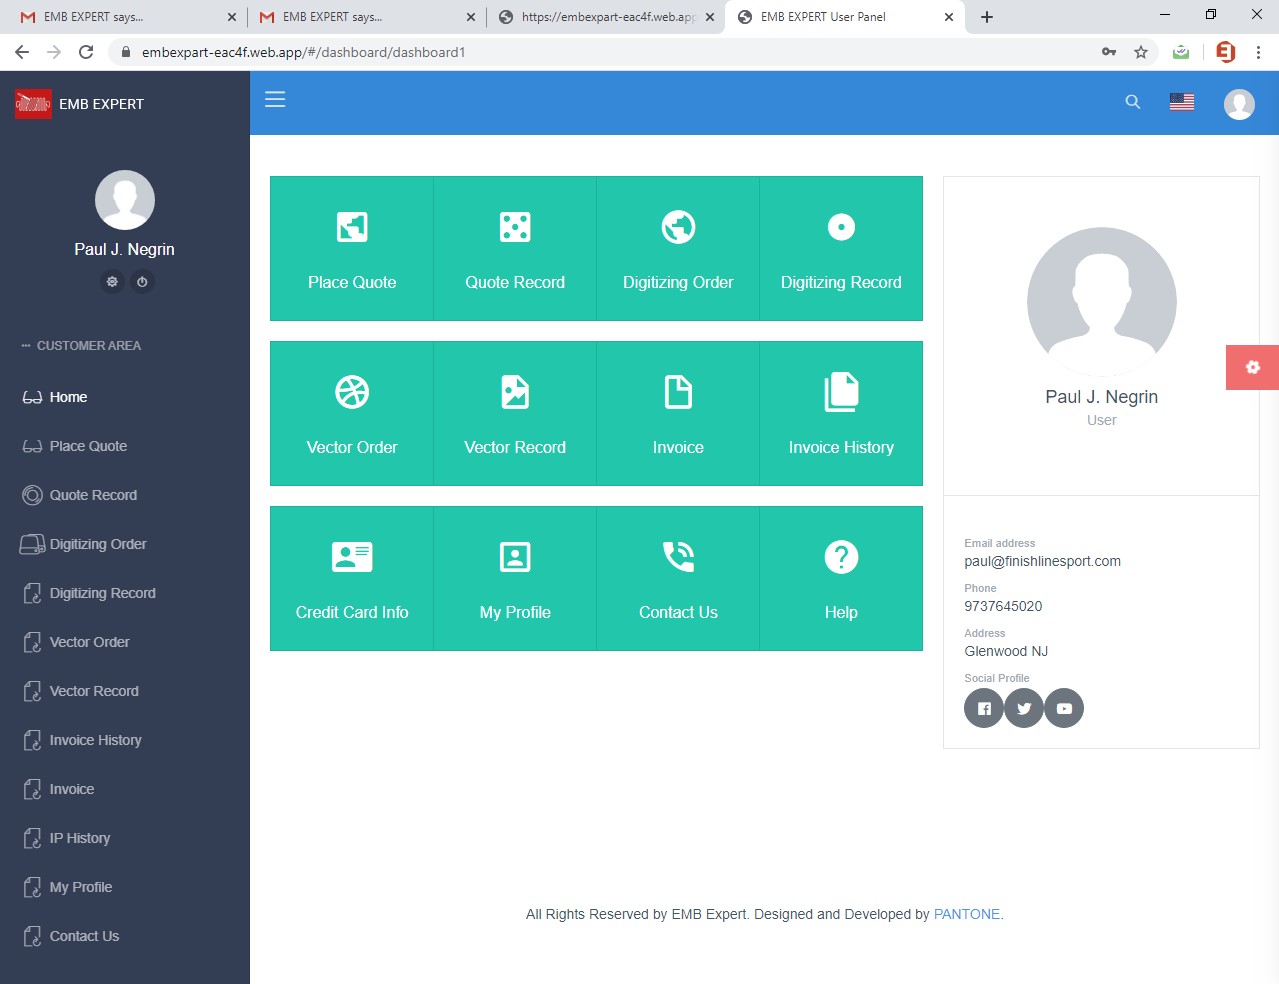Select Vector Order in the sidebar
The image size is (1279, 984).
(x=90, y=642)
